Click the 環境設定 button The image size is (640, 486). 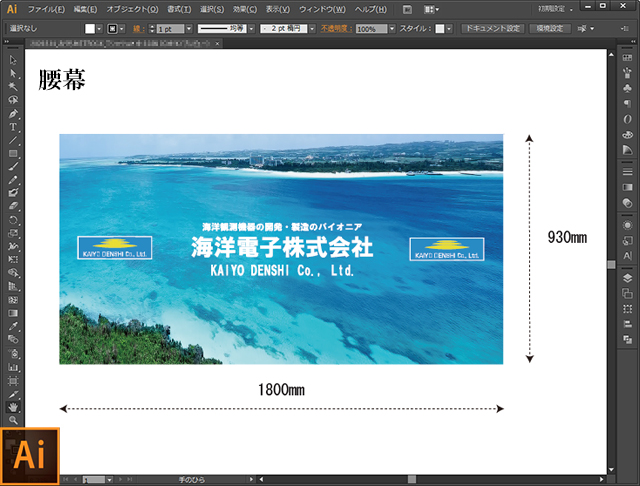[x=550, y=29]
